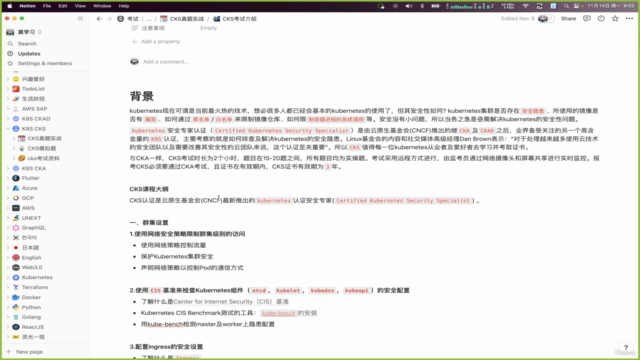The image size is (640, 360).
Task: Open page history clock icon
Action: (601, 18)
